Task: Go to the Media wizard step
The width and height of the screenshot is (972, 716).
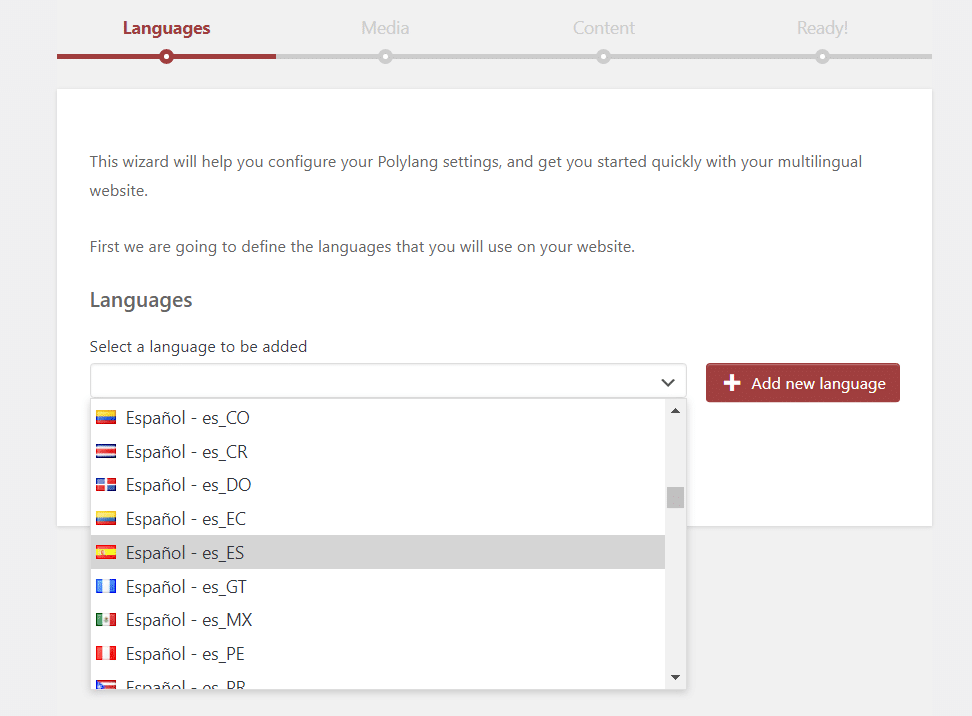Action: 385,29
